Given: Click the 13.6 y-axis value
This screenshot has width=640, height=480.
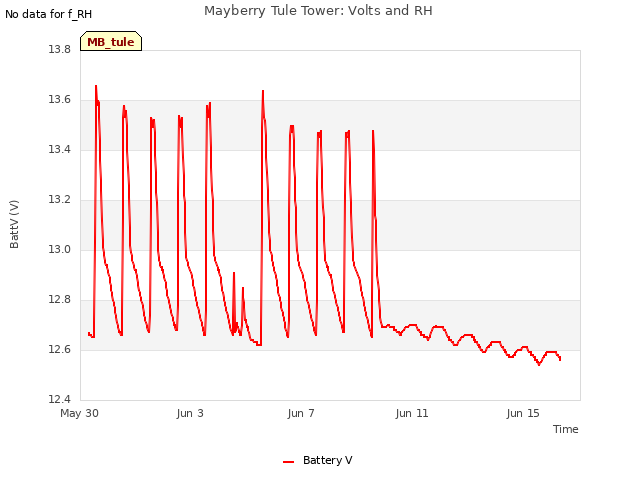Looking at the screenshot, I should click(60, 100).
